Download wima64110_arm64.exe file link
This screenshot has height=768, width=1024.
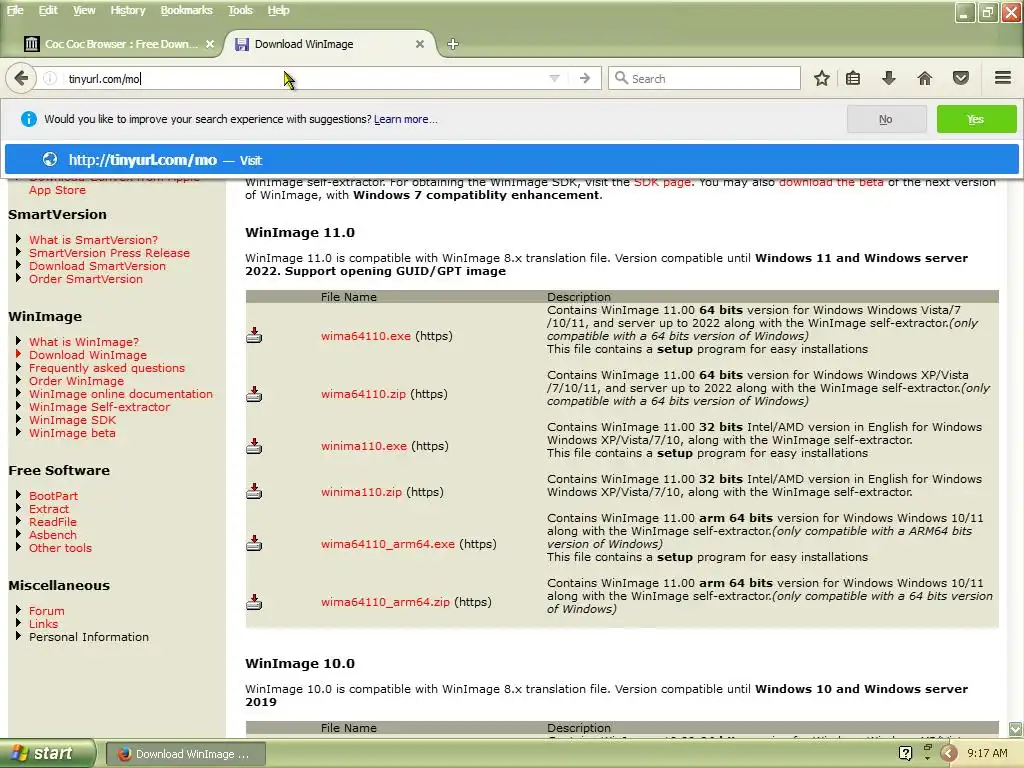(388, 544)
